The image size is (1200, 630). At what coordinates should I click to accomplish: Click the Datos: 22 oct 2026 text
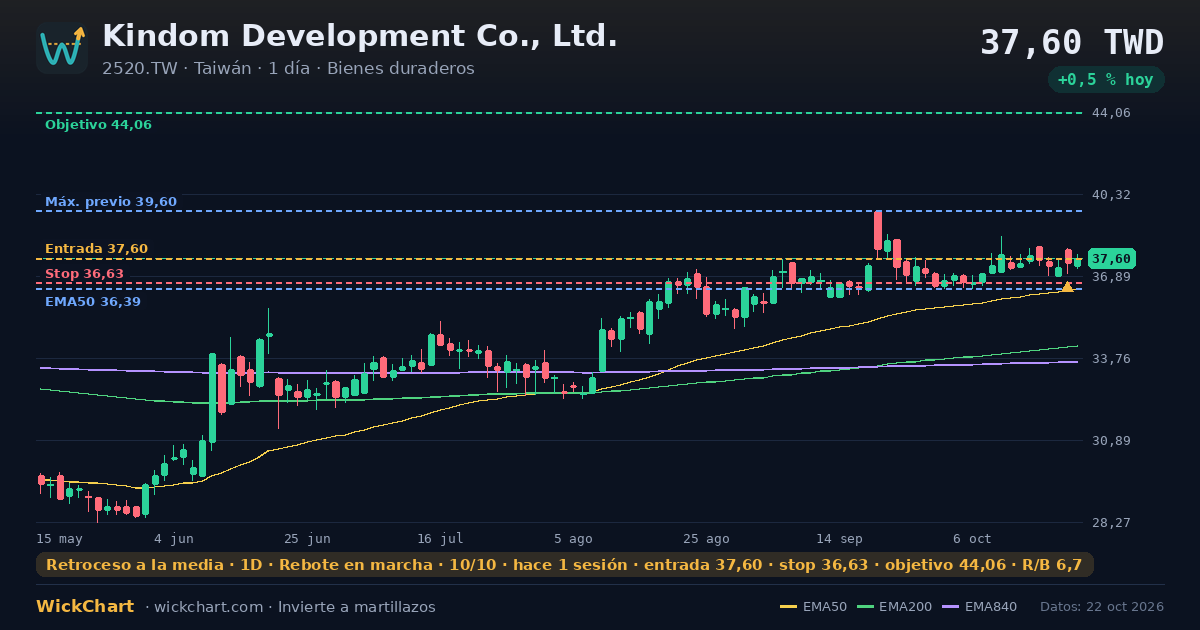pos(1102,607)
